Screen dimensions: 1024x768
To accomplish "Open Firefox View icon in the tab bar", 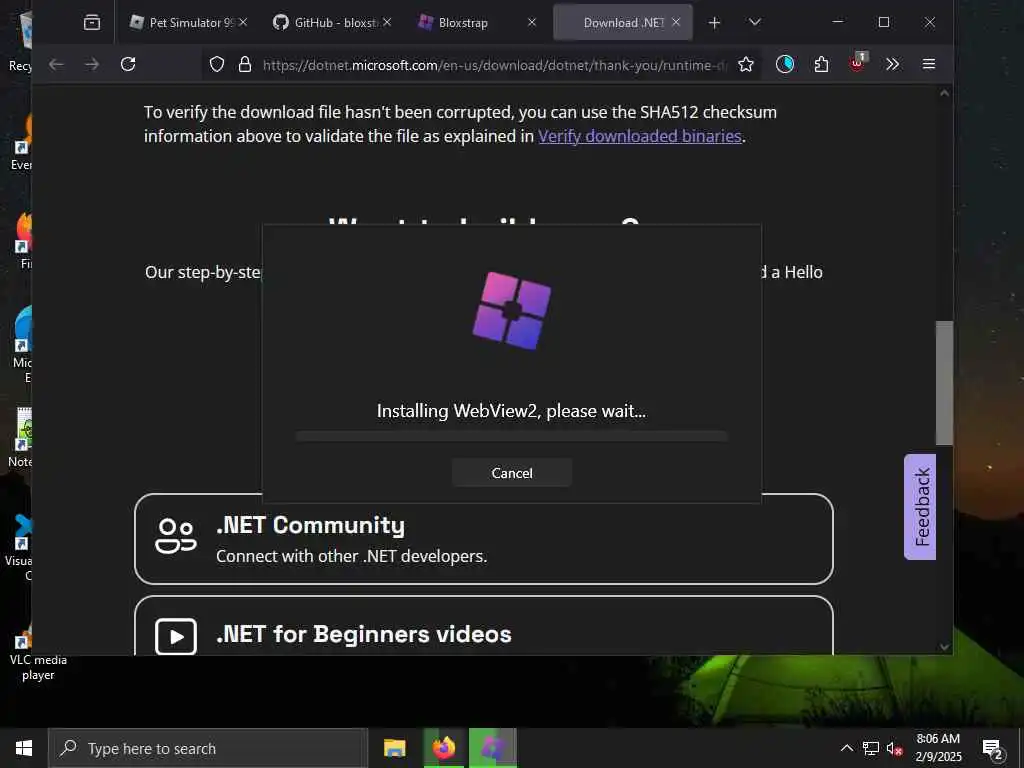I will [x=92, y=23].
